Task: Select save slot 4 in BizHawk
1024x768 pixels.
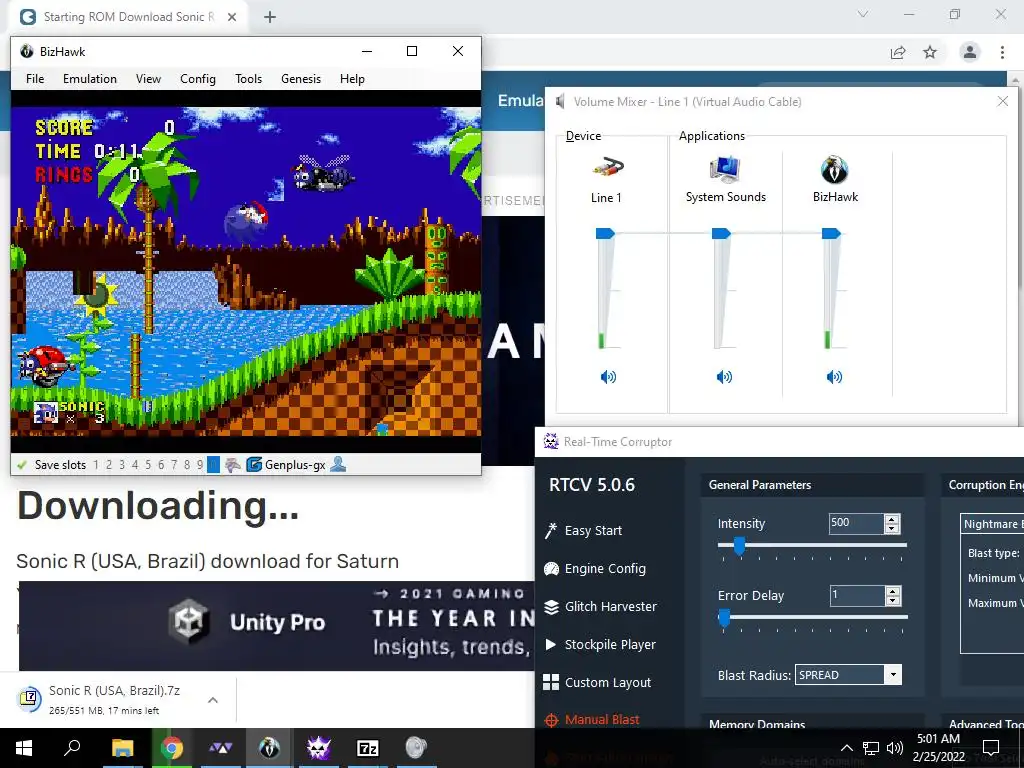Action: coord(135,465)
